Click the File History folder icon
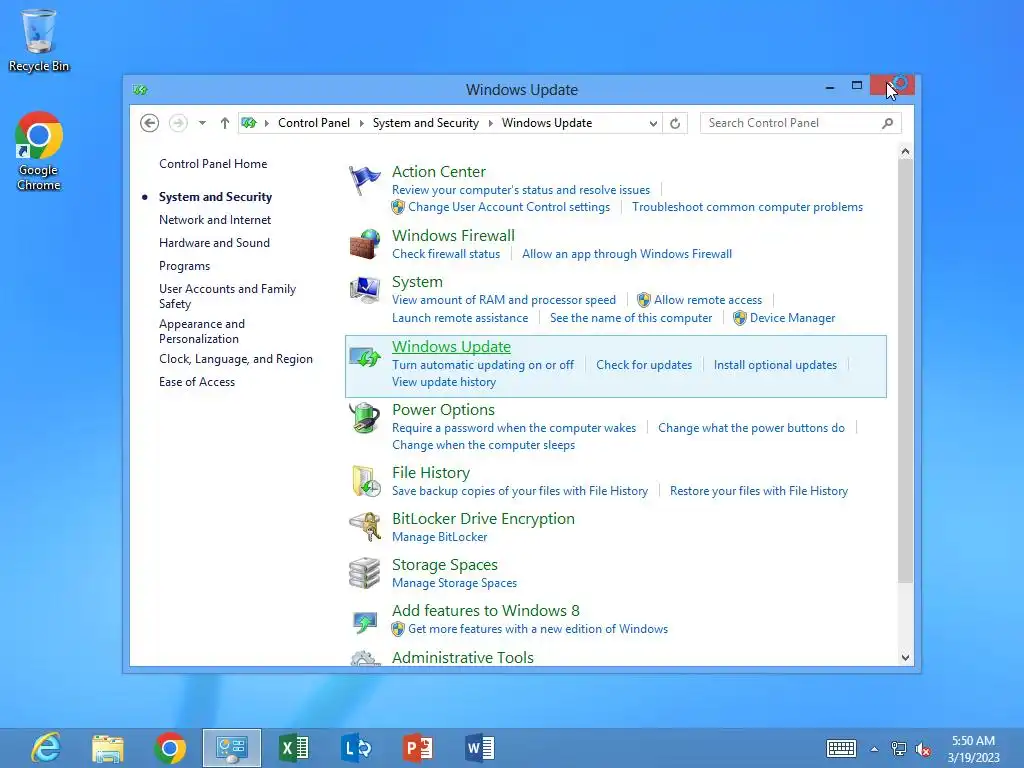1024x768 pixels. (x=365, y=481)
